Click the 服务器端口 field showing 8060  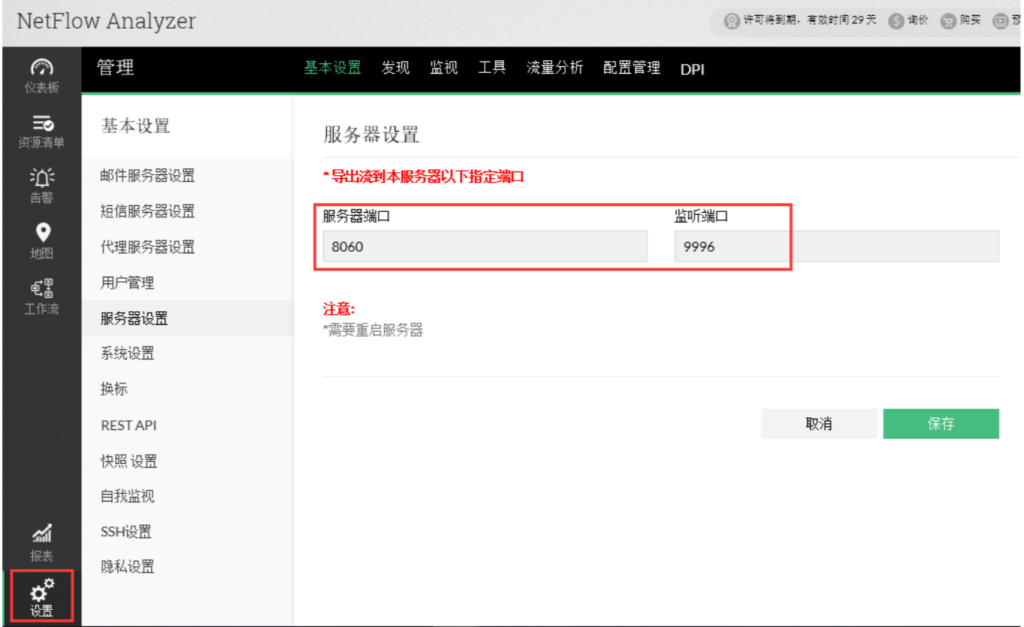pyautogui.click(x=485, y=246)
